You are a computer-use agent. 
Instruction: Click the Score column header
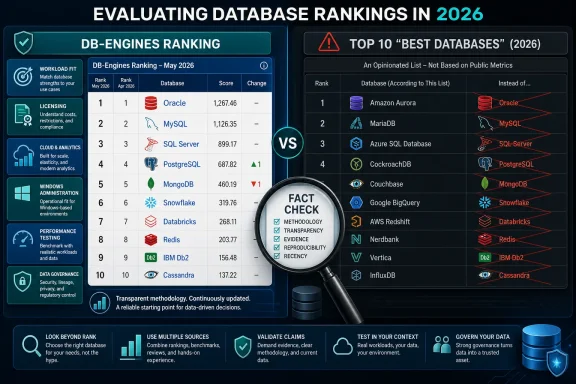tap(226, 83)
